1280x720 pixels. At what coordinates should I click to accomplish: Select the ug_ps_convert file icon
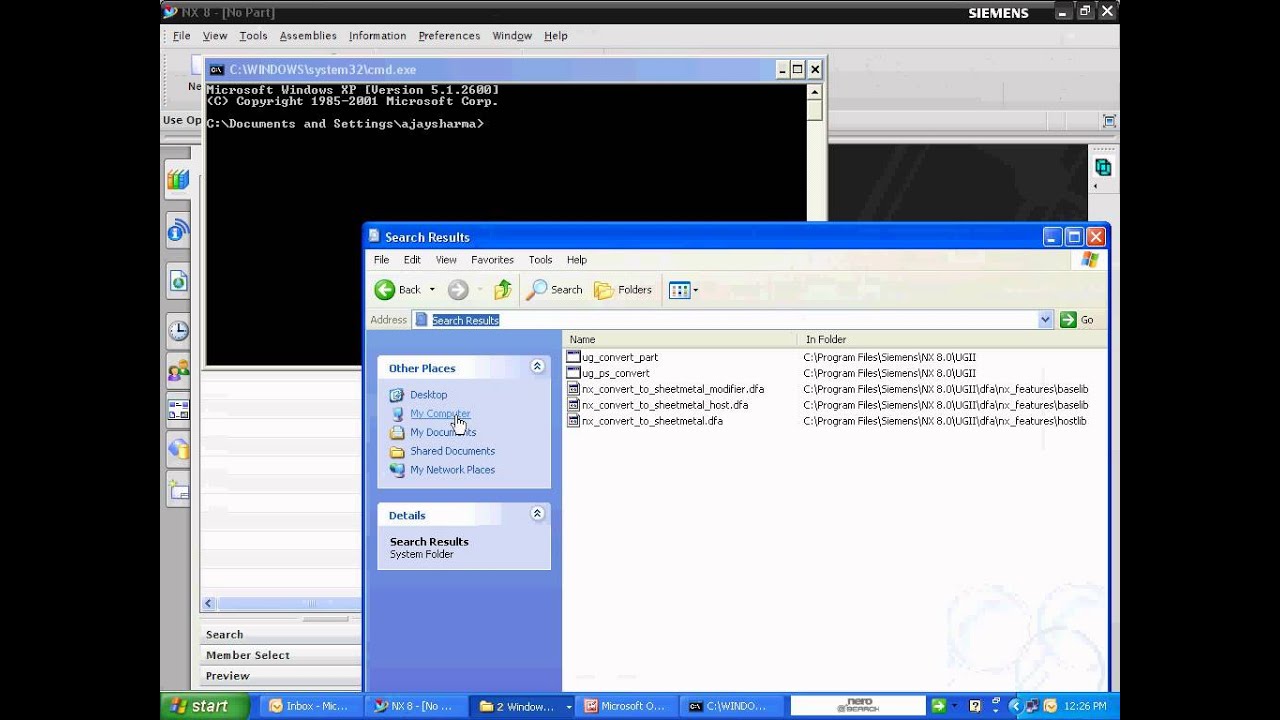(573, 373)
